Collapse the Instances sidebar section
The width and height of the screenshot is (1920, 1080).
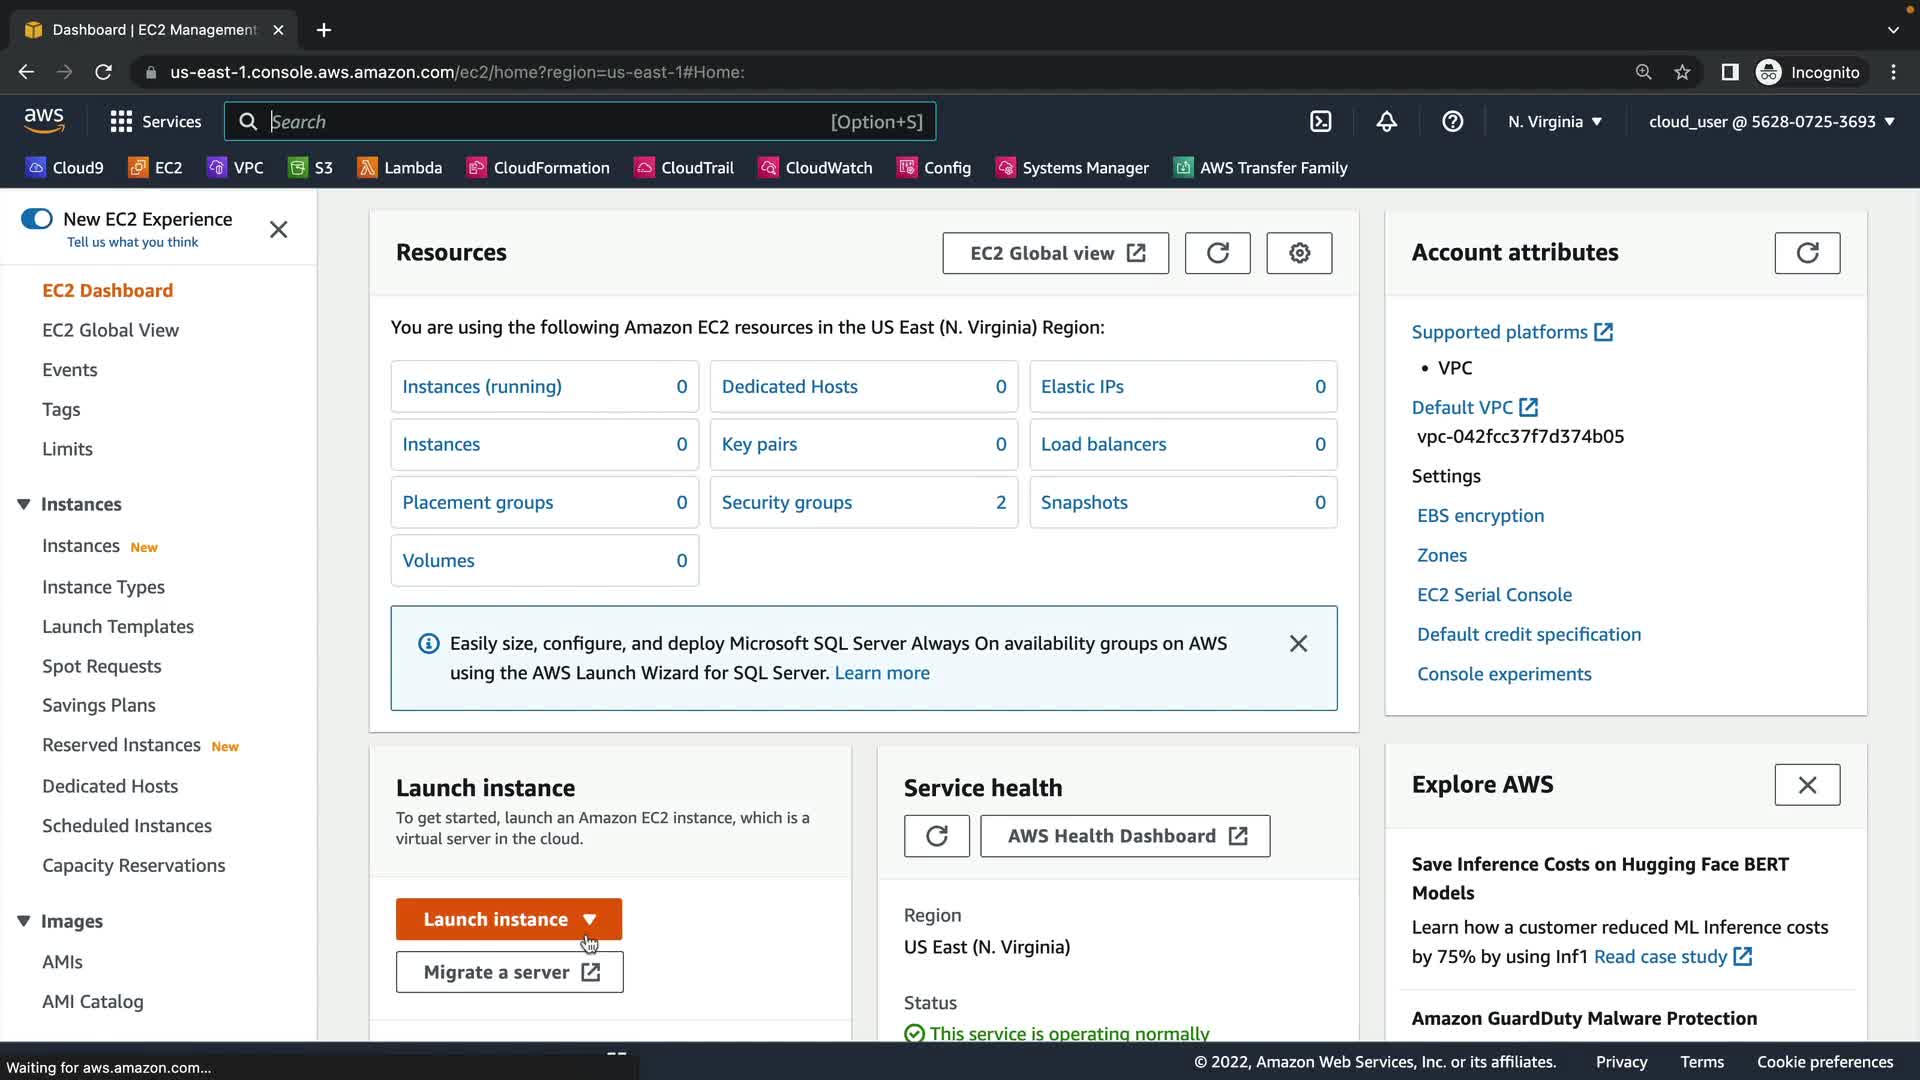(24, 504)
